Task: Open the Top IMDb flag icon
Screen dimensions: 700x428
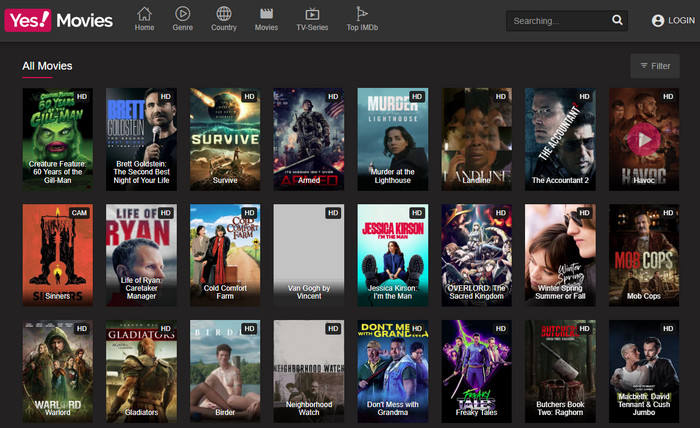Action: click(x=361, y=13)
